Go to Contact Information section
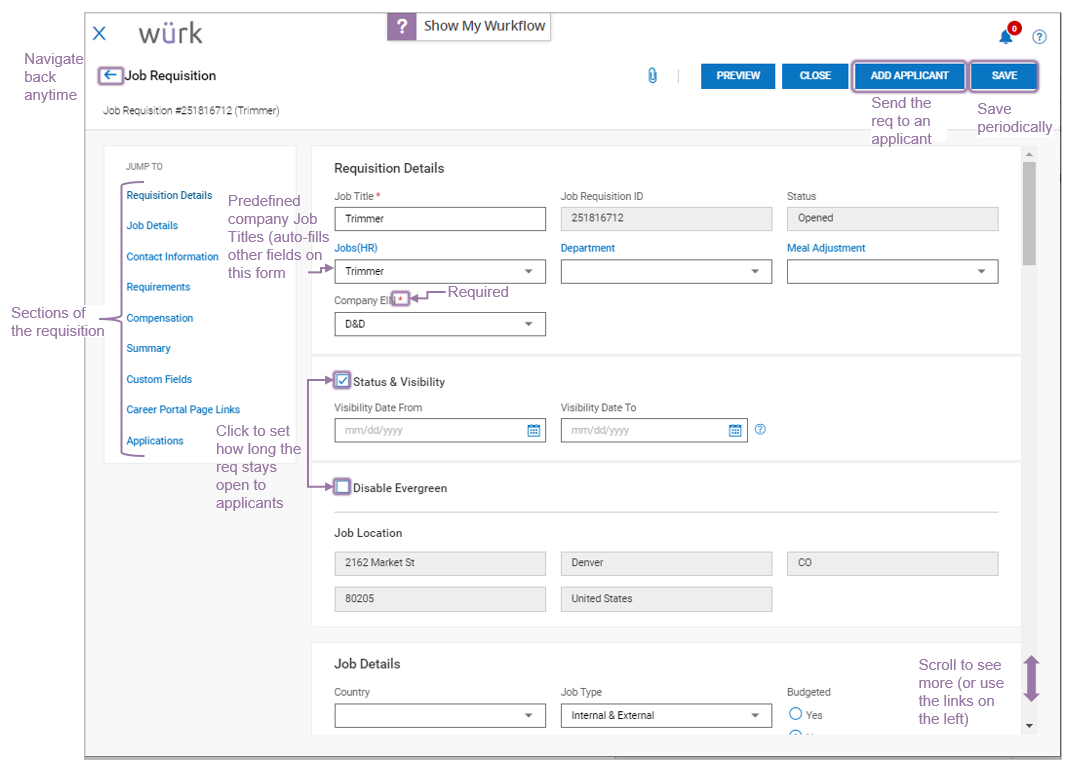 pos(172,256)
